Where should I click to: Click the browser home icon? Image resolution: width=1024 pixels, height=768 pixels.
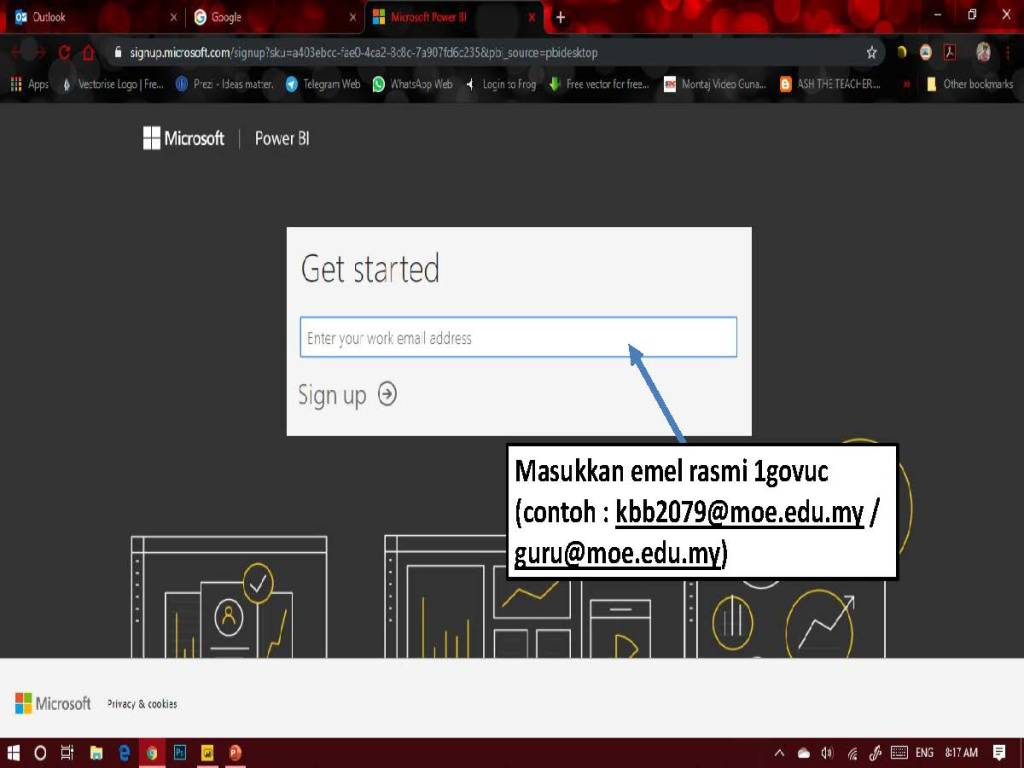click(88, 52)
